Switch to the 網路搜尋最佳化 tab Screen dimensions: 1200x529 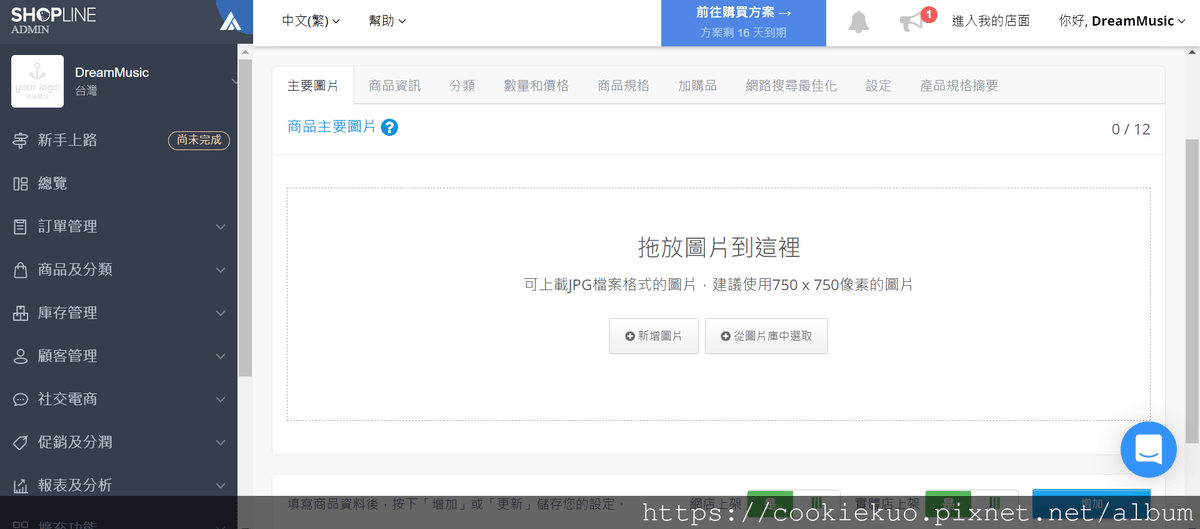coord(791,86)
